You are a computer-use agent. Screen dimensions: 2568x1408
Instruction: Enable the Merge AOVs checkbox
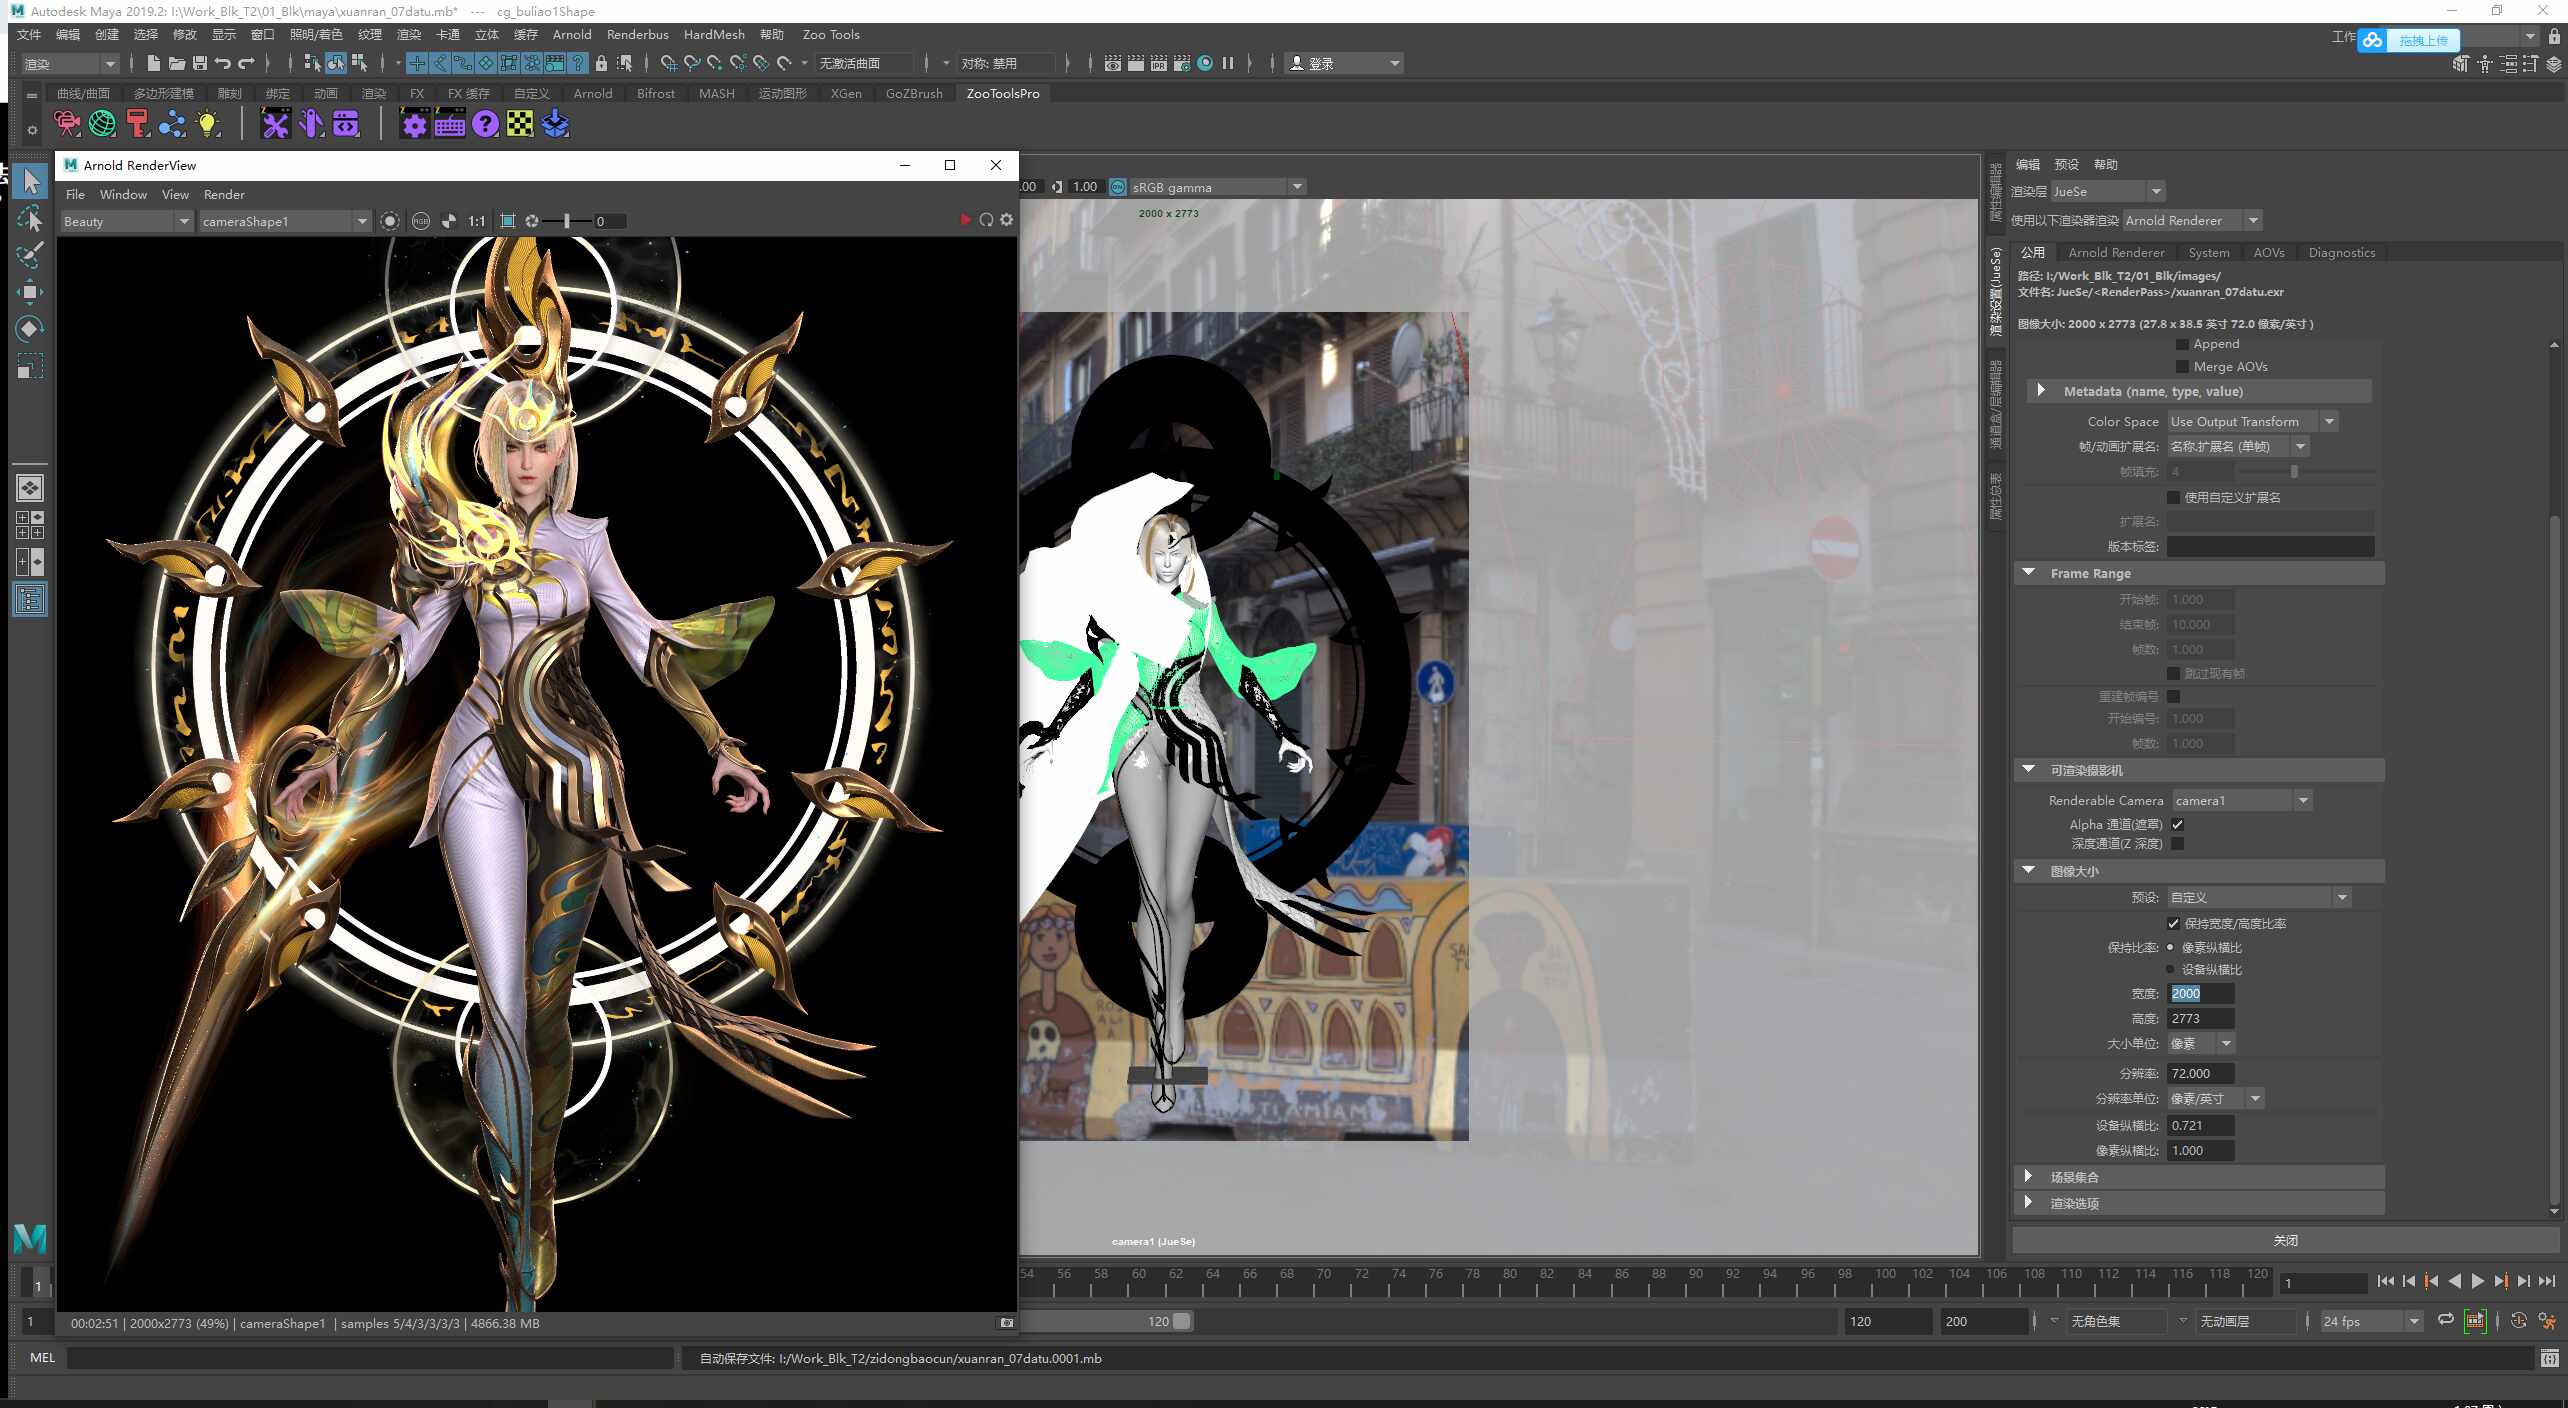(x=2182, y=367)
